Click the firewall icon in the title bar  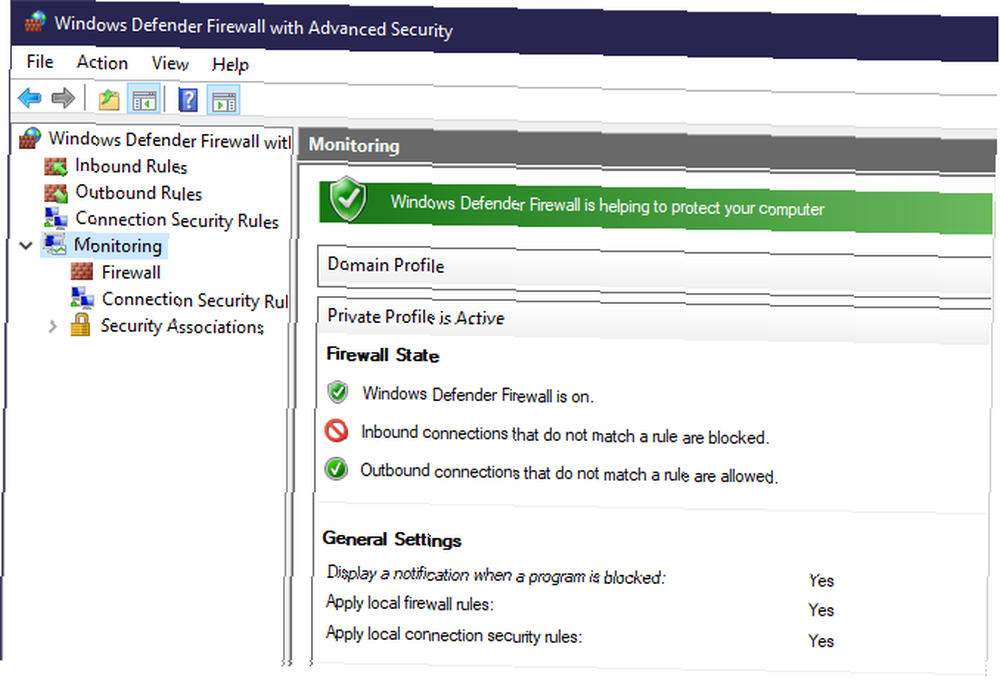click(x=35, y=22)
